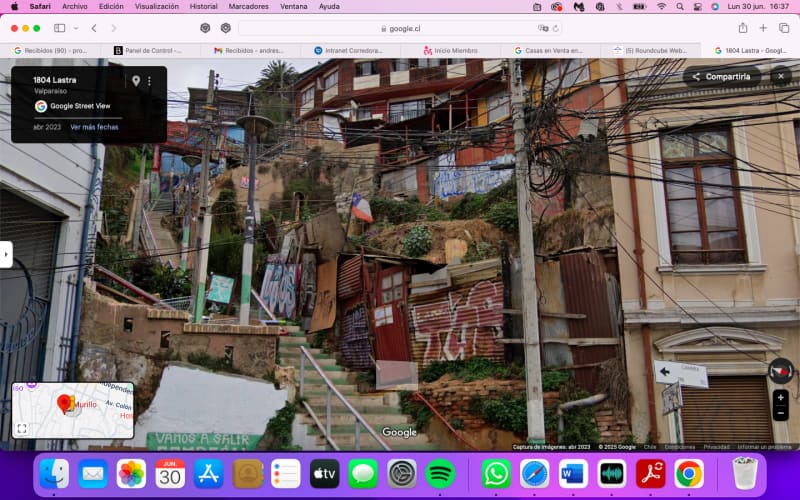The height and width of the screenshot is (500, 800).
Task: Open the Street View three-dot options menu
Action: tap(149, 81)
